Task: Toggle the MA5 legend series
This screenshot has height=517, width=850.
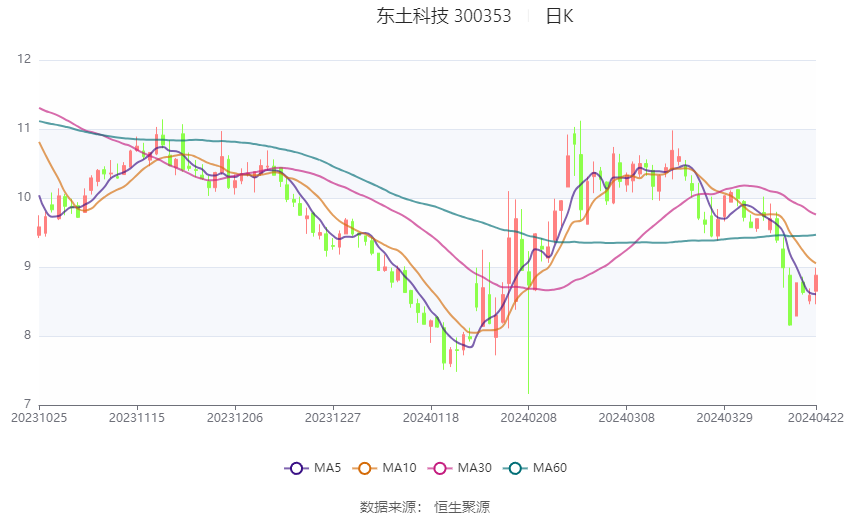Action: tap(313, 468)
